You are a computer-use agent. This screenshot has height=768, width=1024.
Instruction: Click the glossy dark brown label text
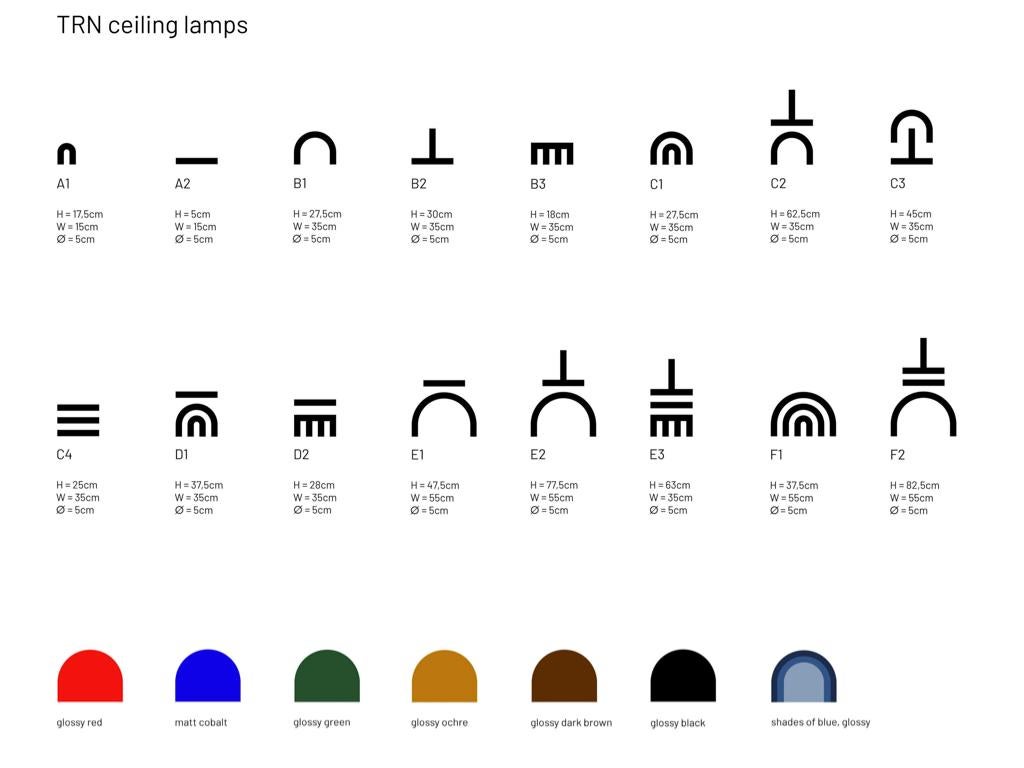click(x=571, y=723)
